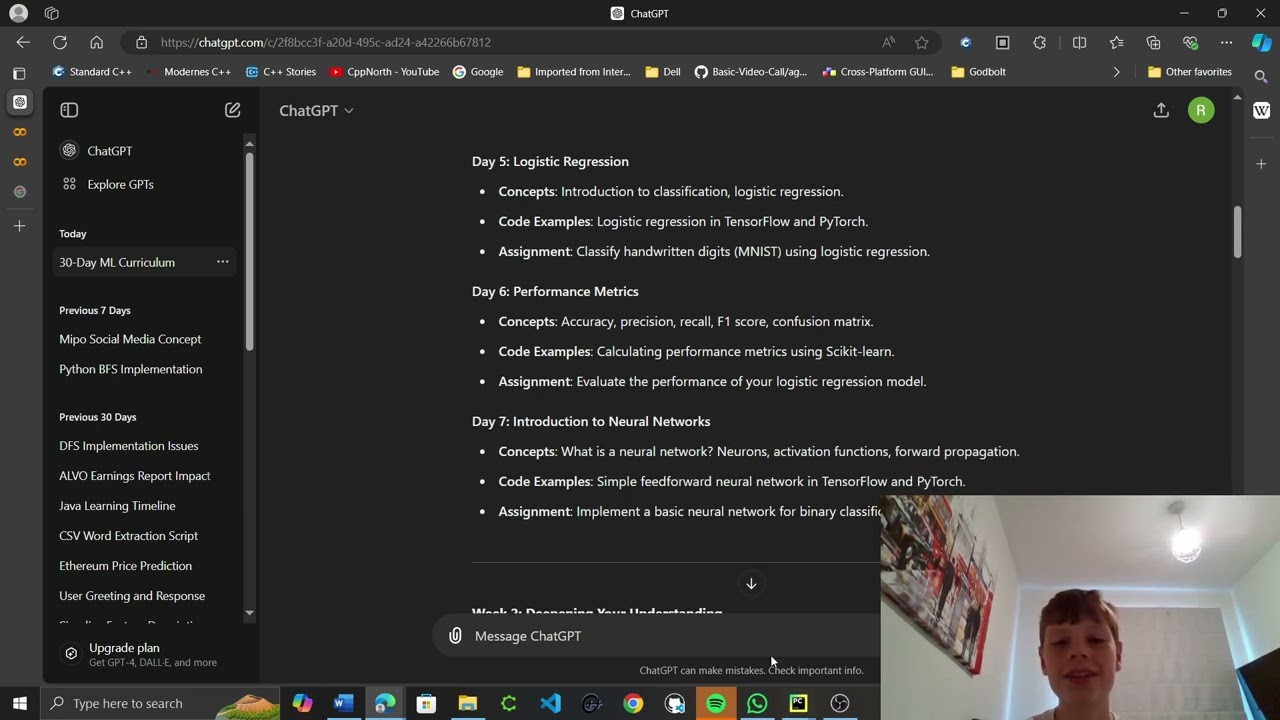Add this page to favorites star
The image size is (1280, 720).
[x=922, y=42]
